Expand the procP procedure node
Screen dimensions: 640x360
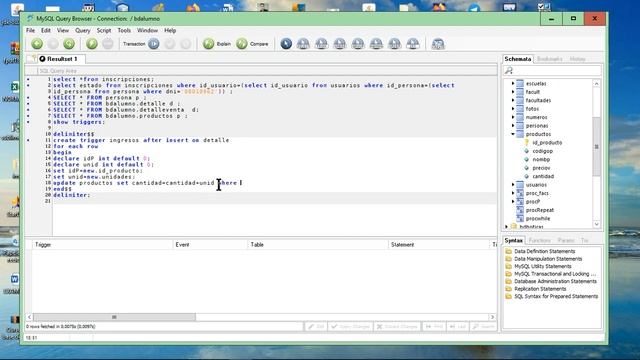(x=513, y=202)
